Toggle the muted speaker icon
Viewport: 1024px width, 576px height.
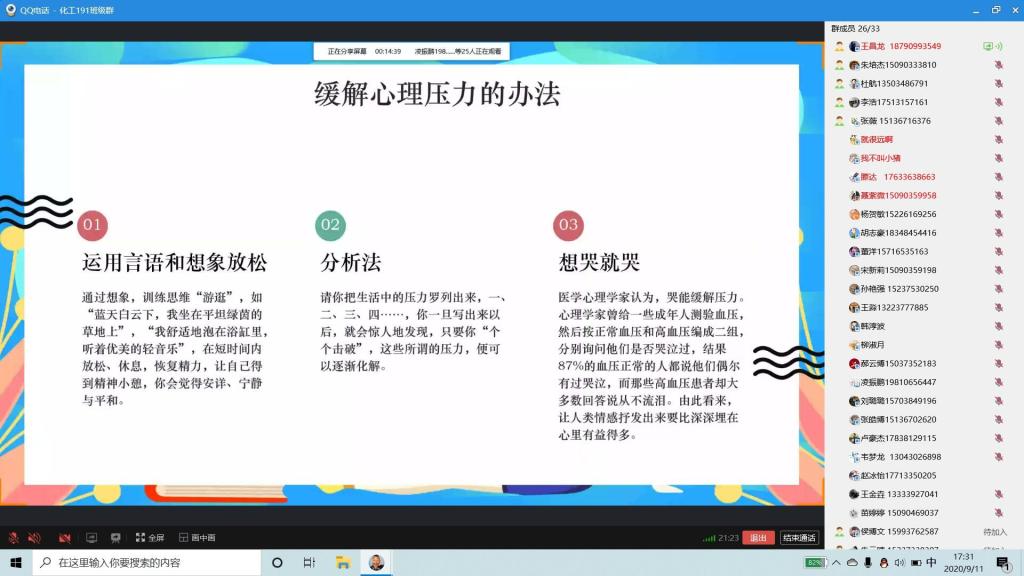pos(35,538)
